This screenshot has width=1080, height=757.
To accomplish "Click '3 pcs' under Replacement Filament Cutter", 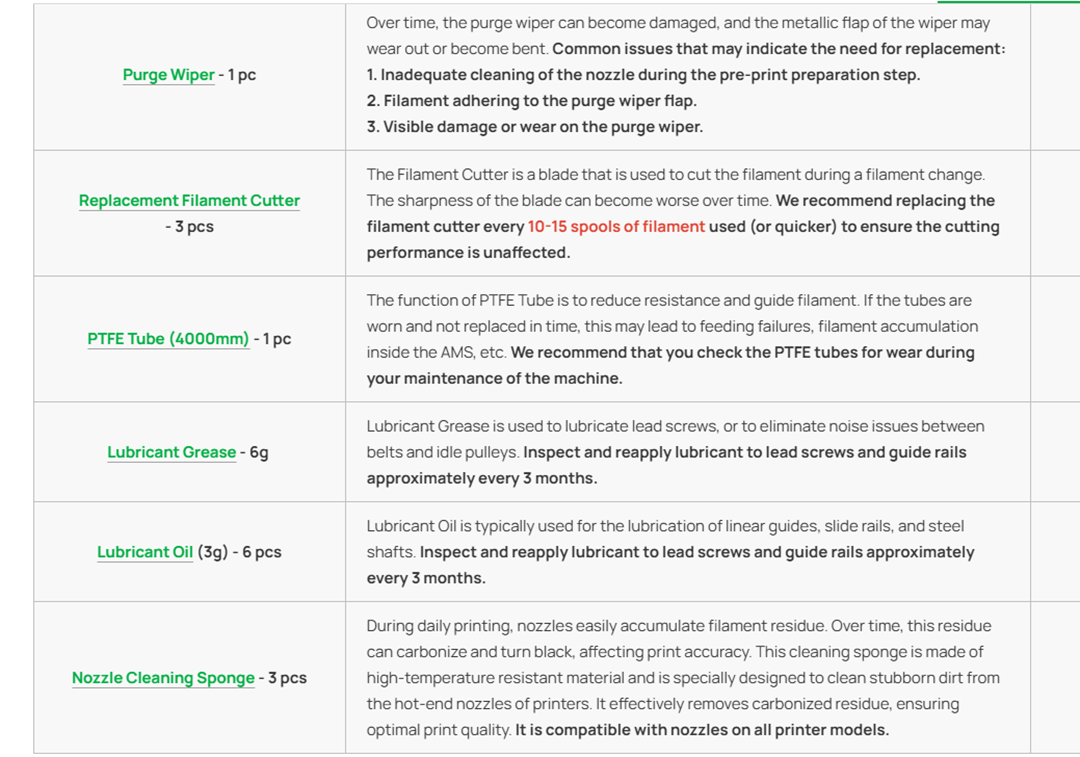I will point(194,227).
